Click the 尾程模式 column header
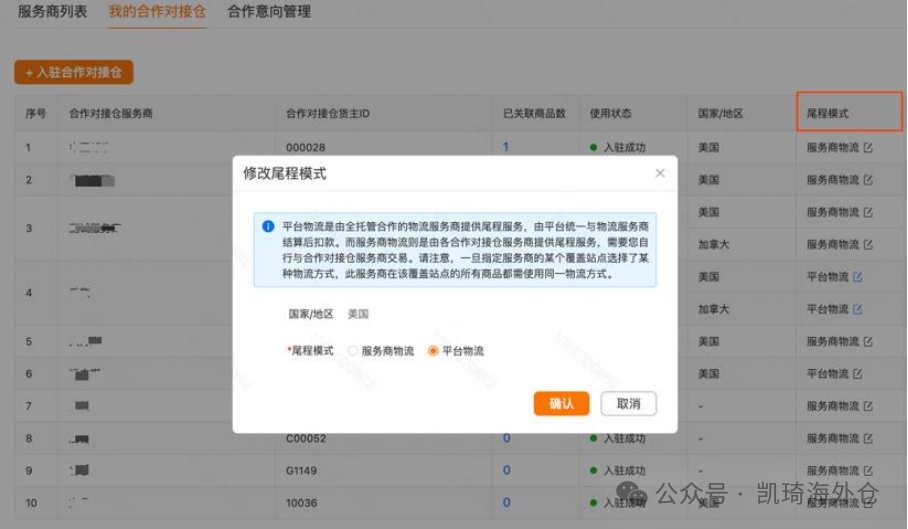The image size is (908, 529). (828, 113)
